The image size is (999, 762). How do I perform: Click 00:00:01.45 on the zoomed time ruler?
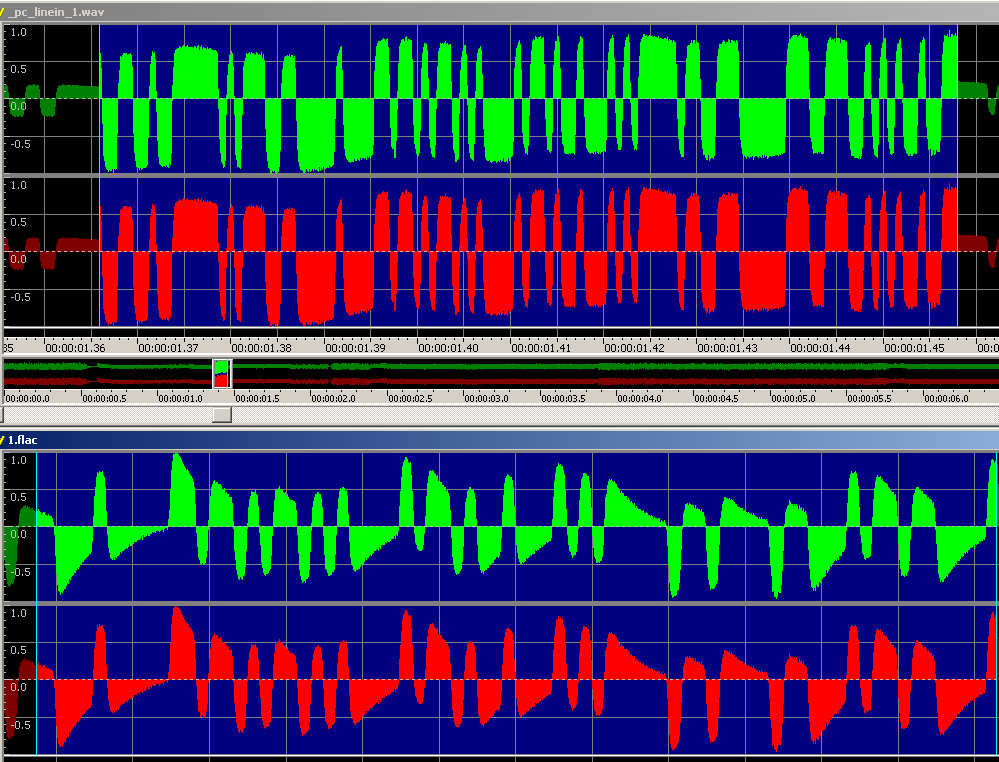[x=913, y=348]
